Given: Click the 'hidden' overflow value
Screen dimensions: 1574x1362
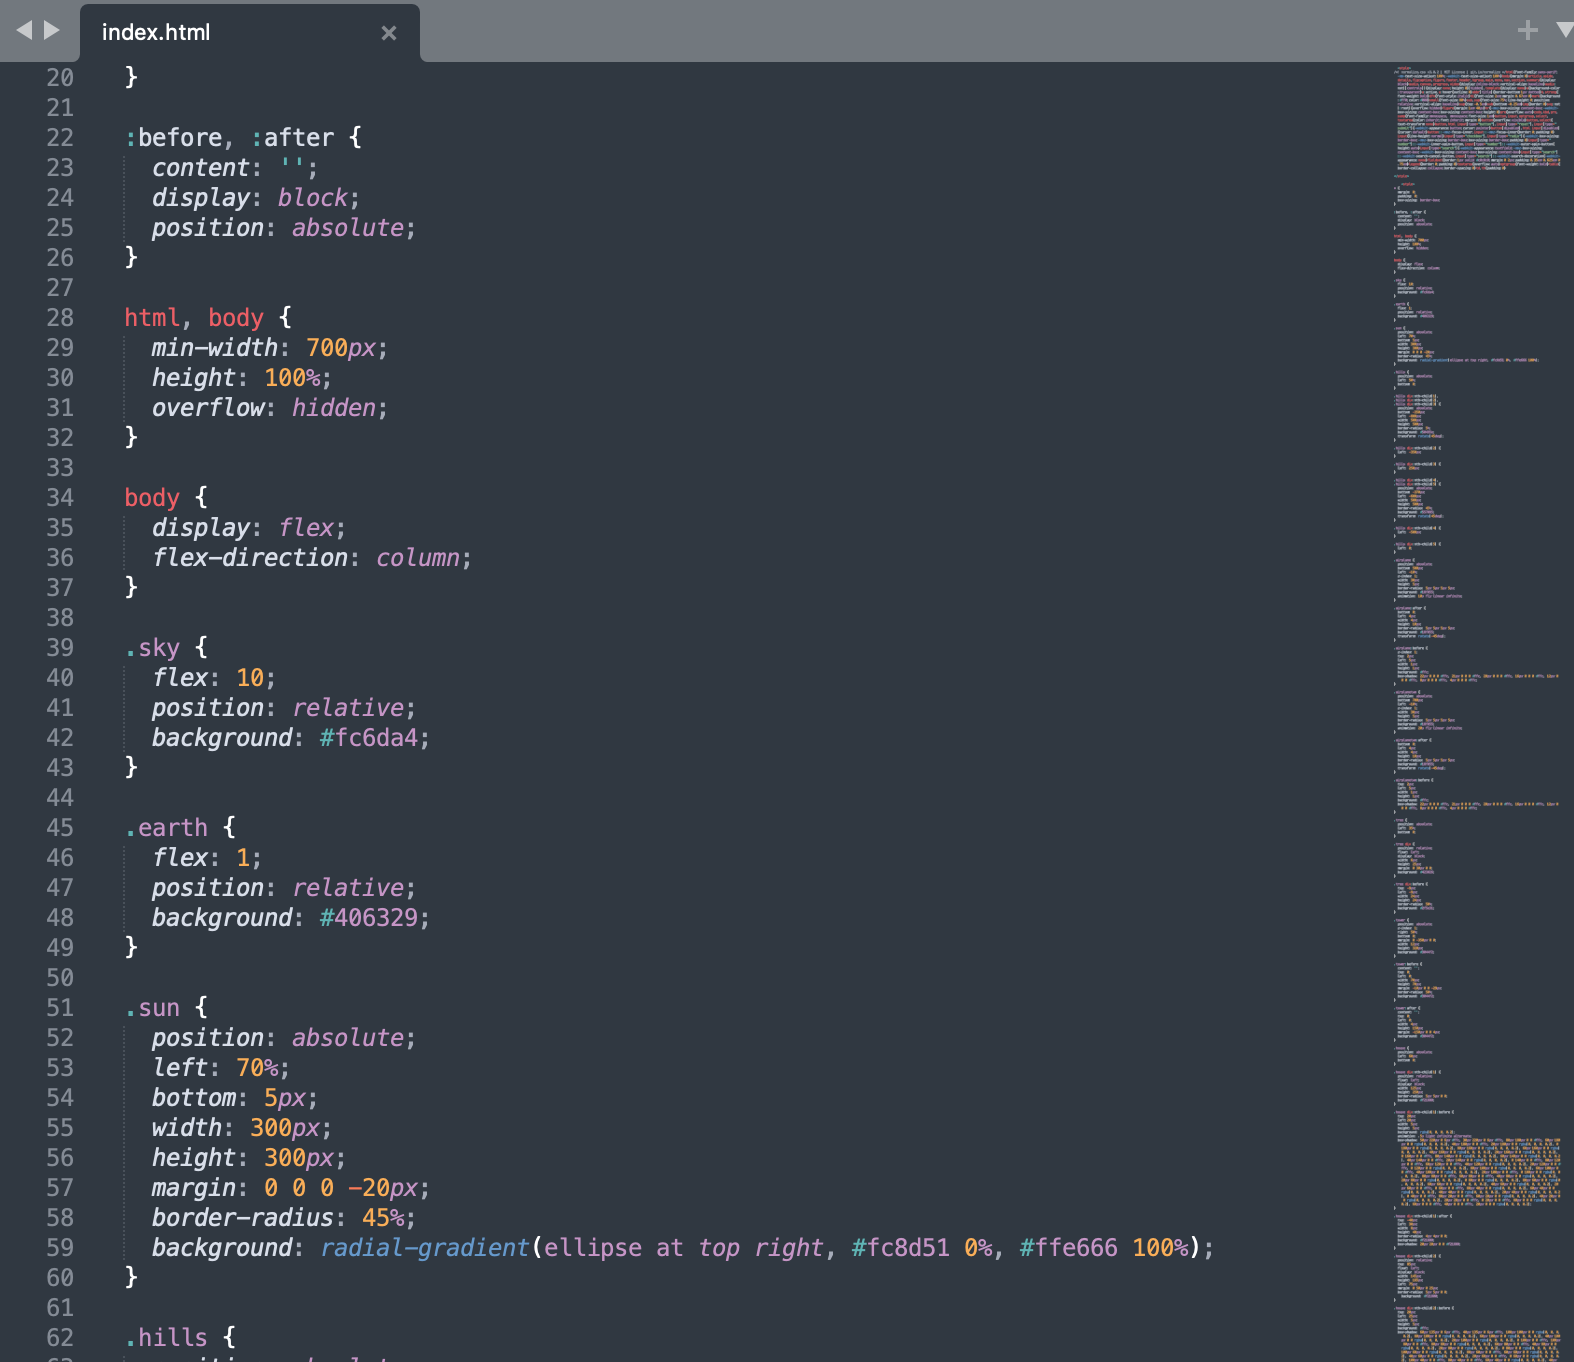Looking at the screenshot, I should 334,408.
